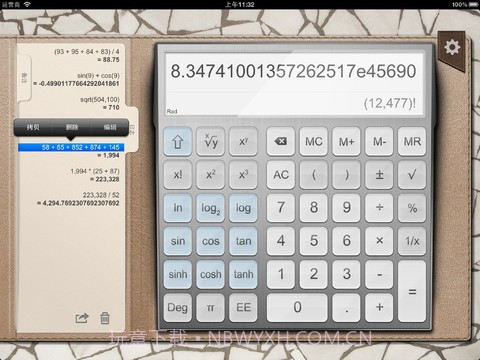The height and width of the screenshot is (360, 480).
Task: Tap the ln natural log key
Action: point(178,208)
